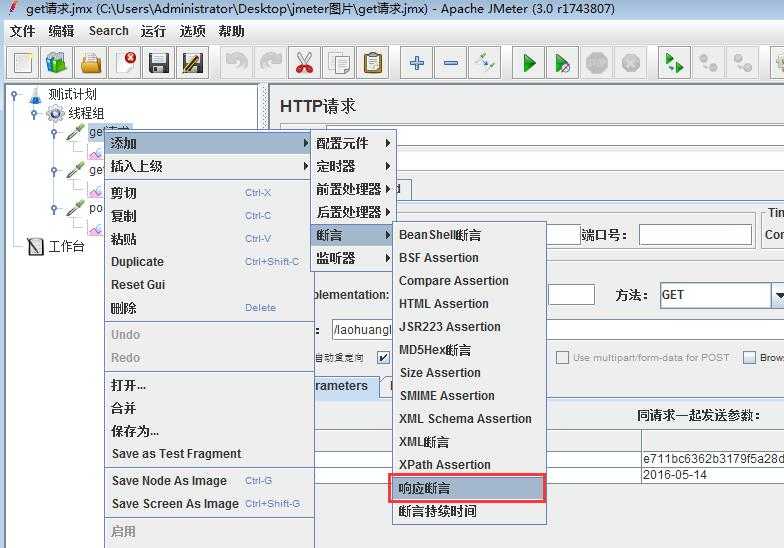Select JSR223 Assertion entry
Screen dimensions: 784x548
[x=469, y=326]
